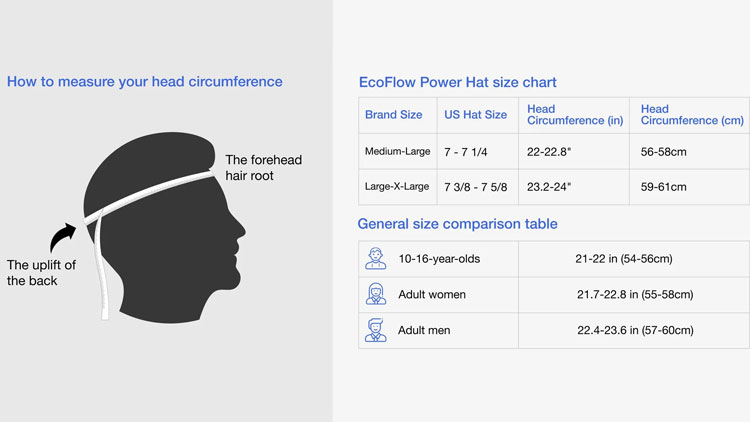Click the 'Medium-Large' size cell
750x422 pixels.
coord(397,152)
